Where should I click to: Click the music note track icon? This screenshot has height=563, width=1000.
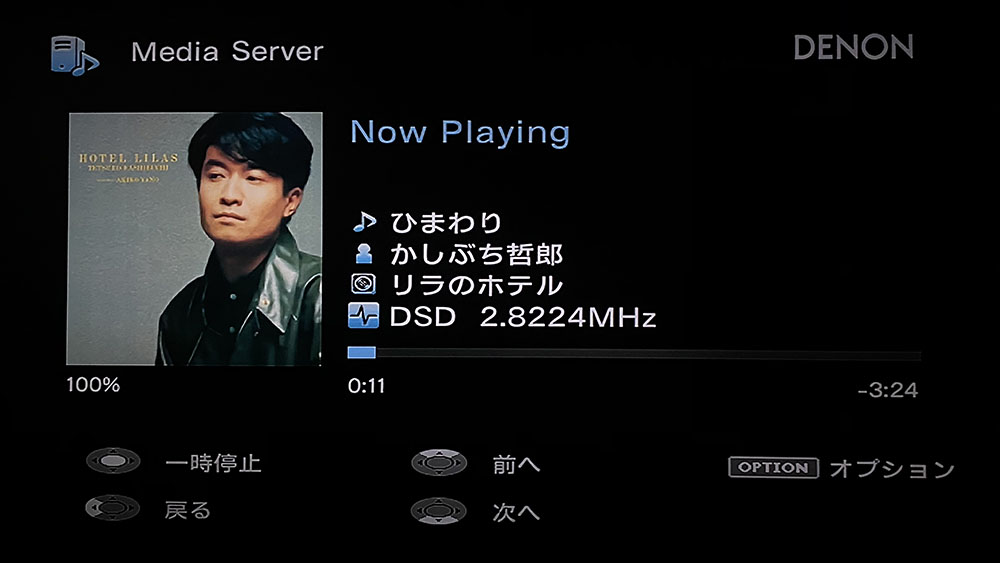click(x=364, y=223)
